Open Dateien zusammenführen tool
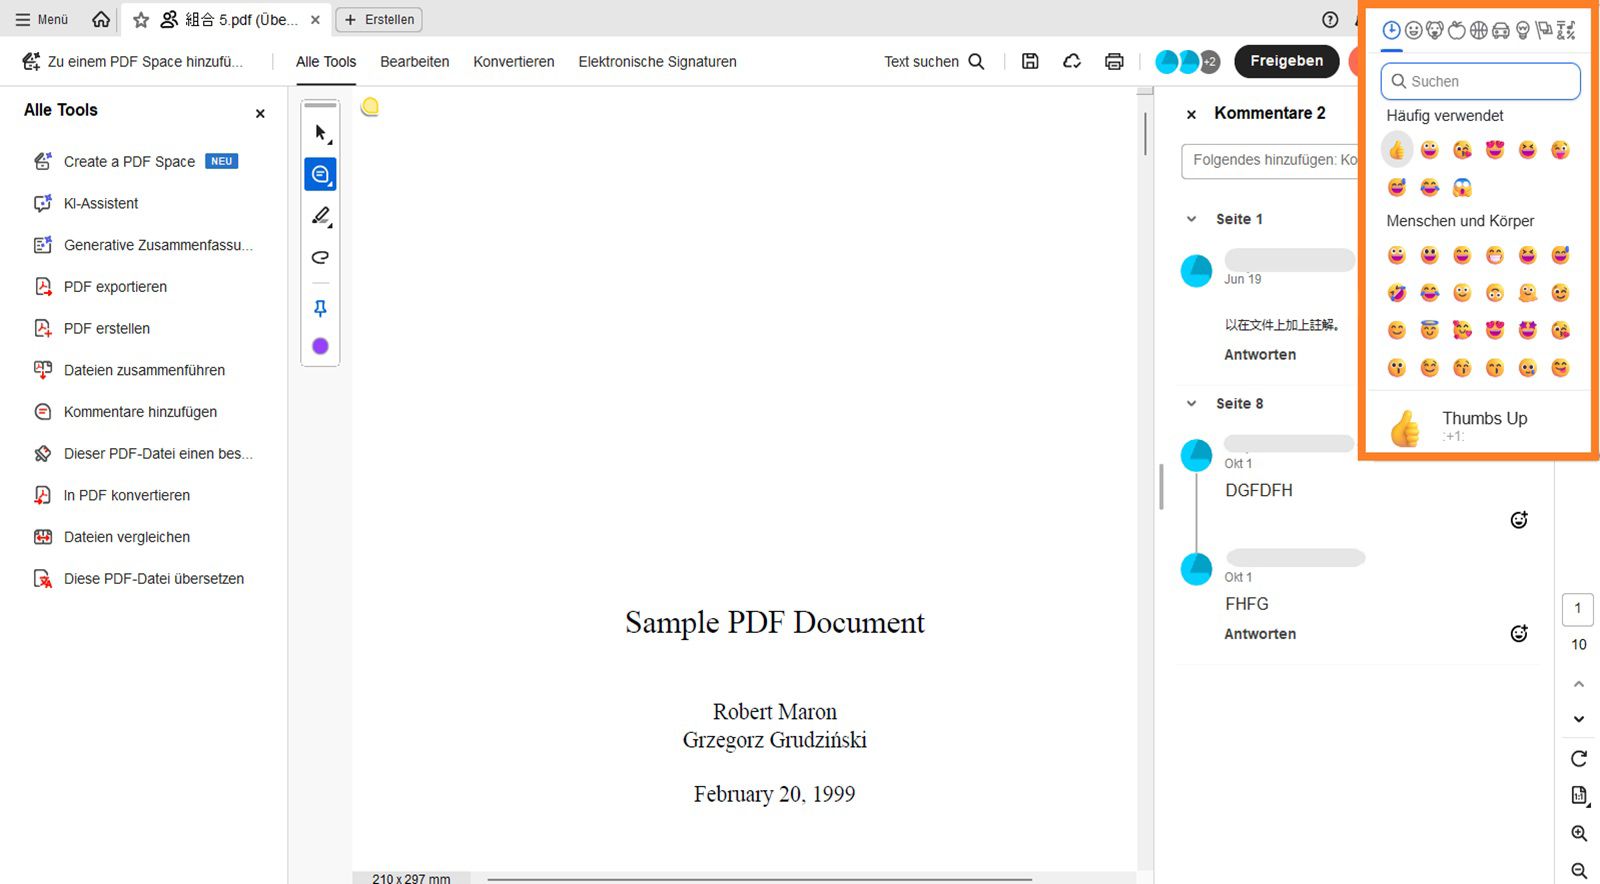The width and height of the screenshot is (1600, 884). pyautogui.click(x=144, y=370)
